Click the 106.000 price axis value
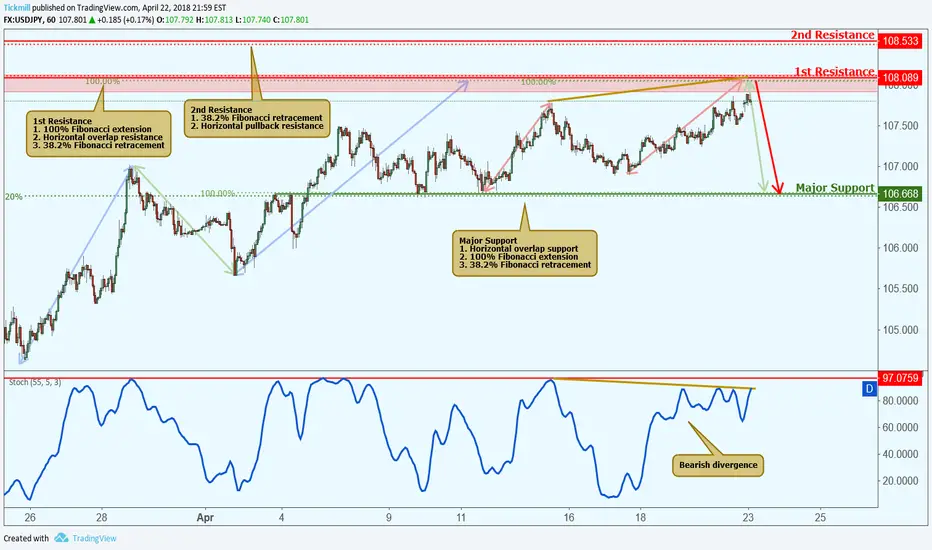 (901, 248)
